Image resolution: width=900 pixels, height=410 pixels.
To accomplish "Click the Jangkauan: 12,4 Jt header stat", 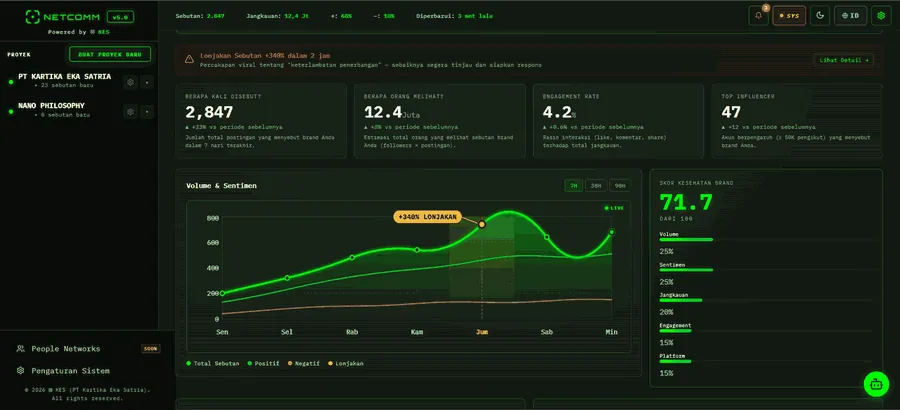I will [278, 16].
